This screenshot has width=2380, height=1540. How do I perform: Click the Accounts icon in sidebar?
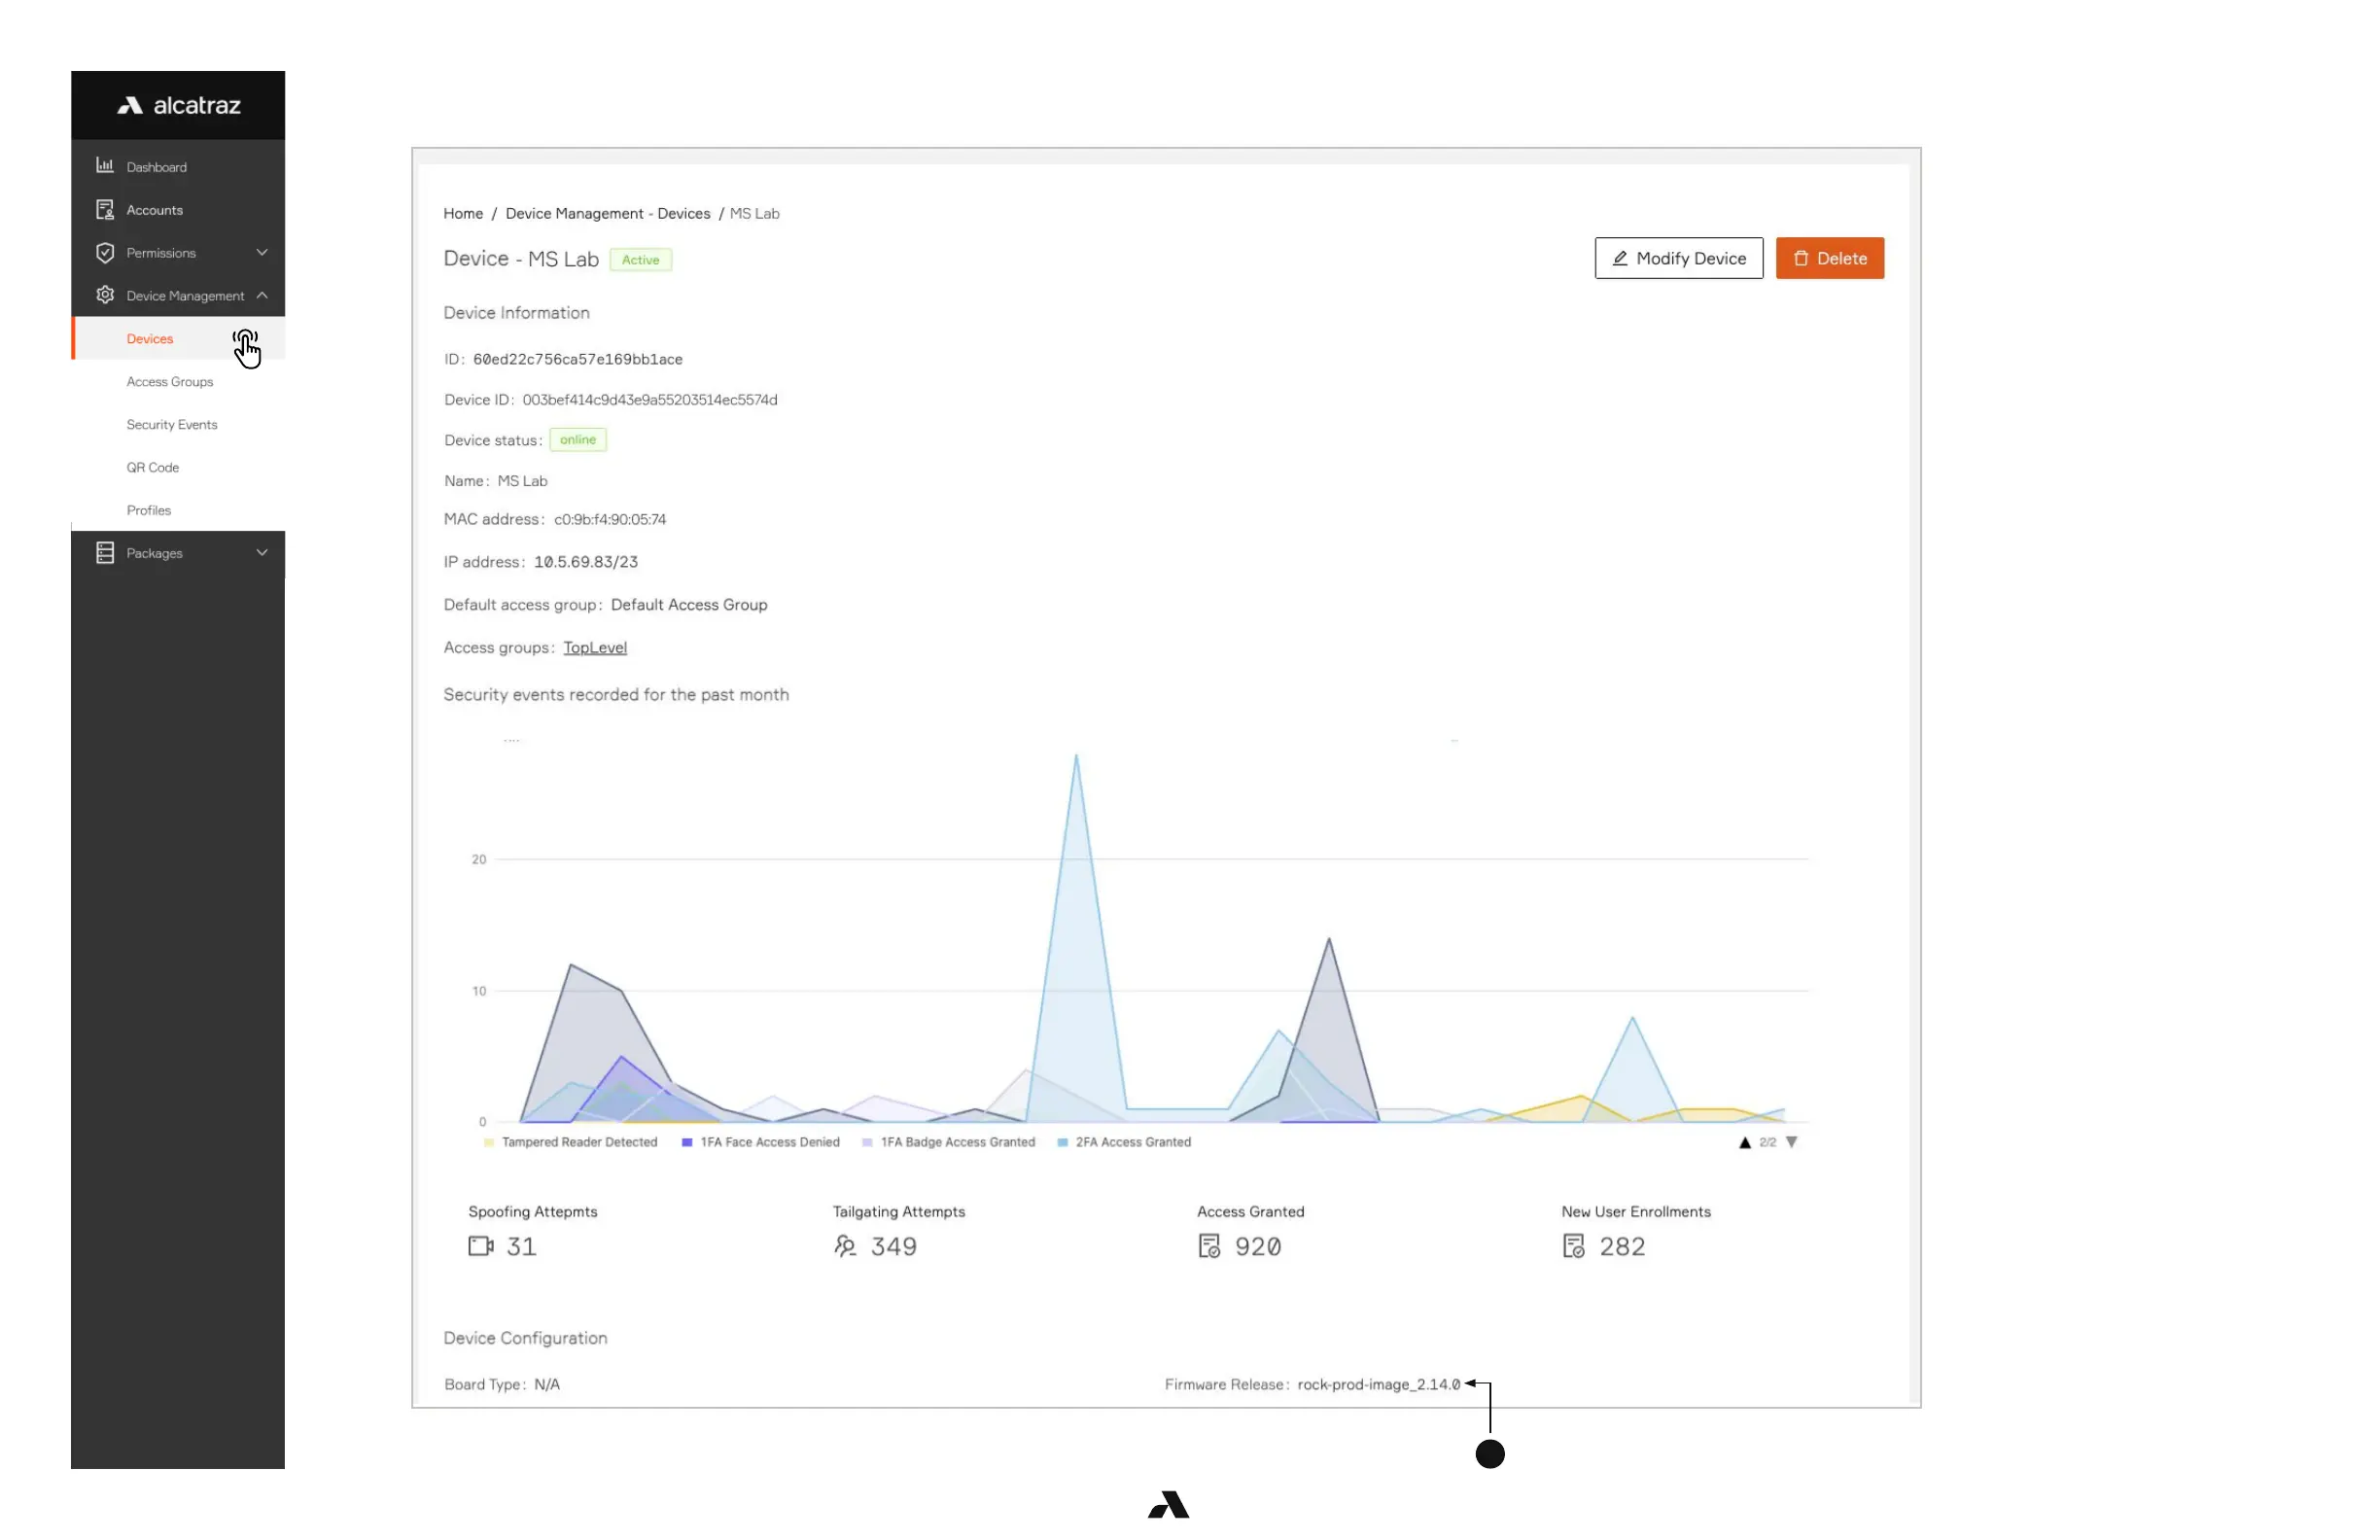[105, 209]
